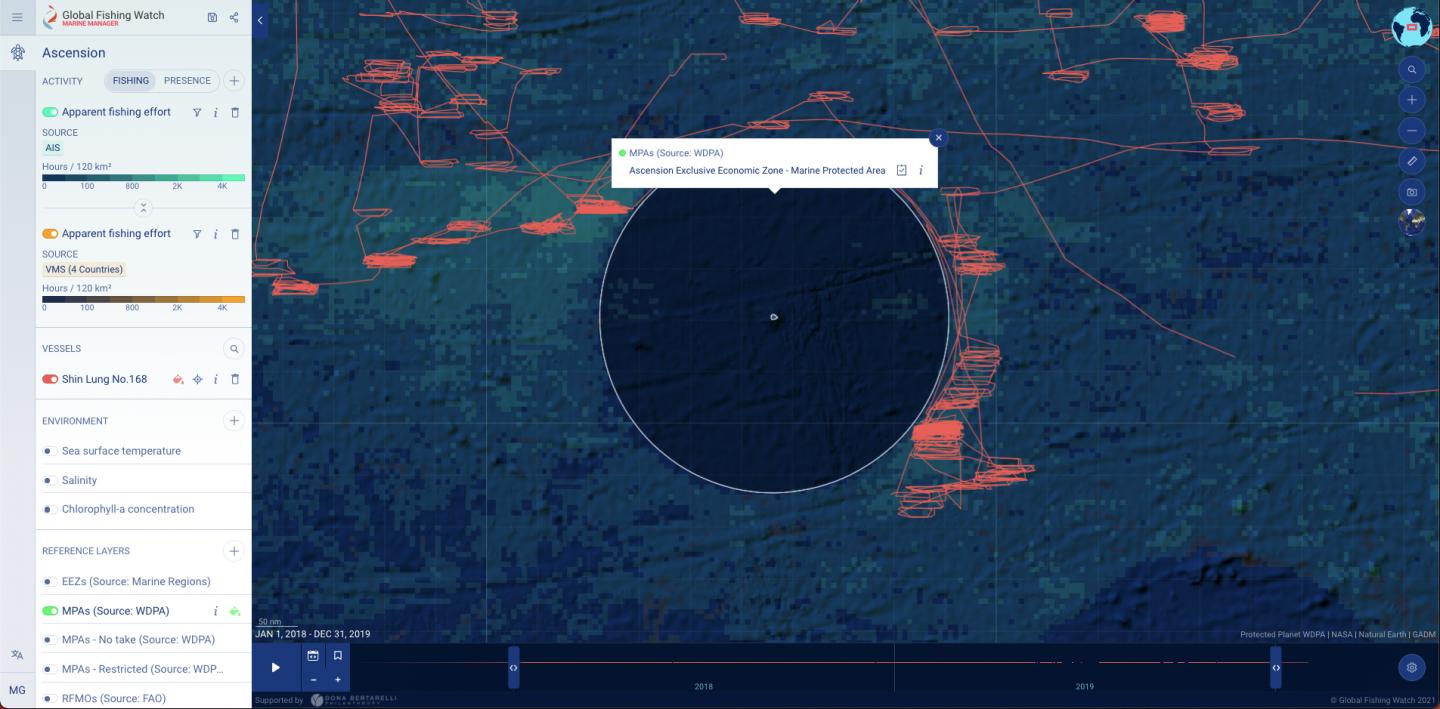Play the timebar animation
The image size is (1440, 709).
tap(275, 666)
